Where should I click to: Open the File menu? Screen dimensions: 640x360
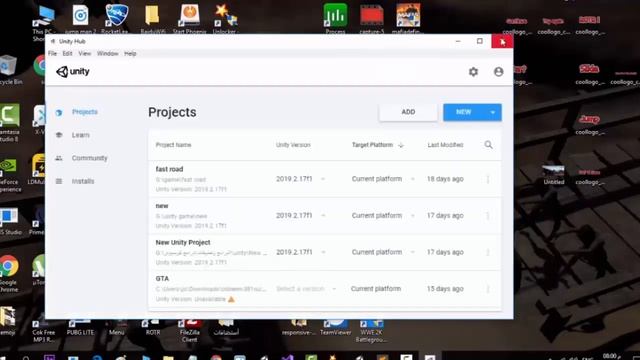tap(53, 53)
